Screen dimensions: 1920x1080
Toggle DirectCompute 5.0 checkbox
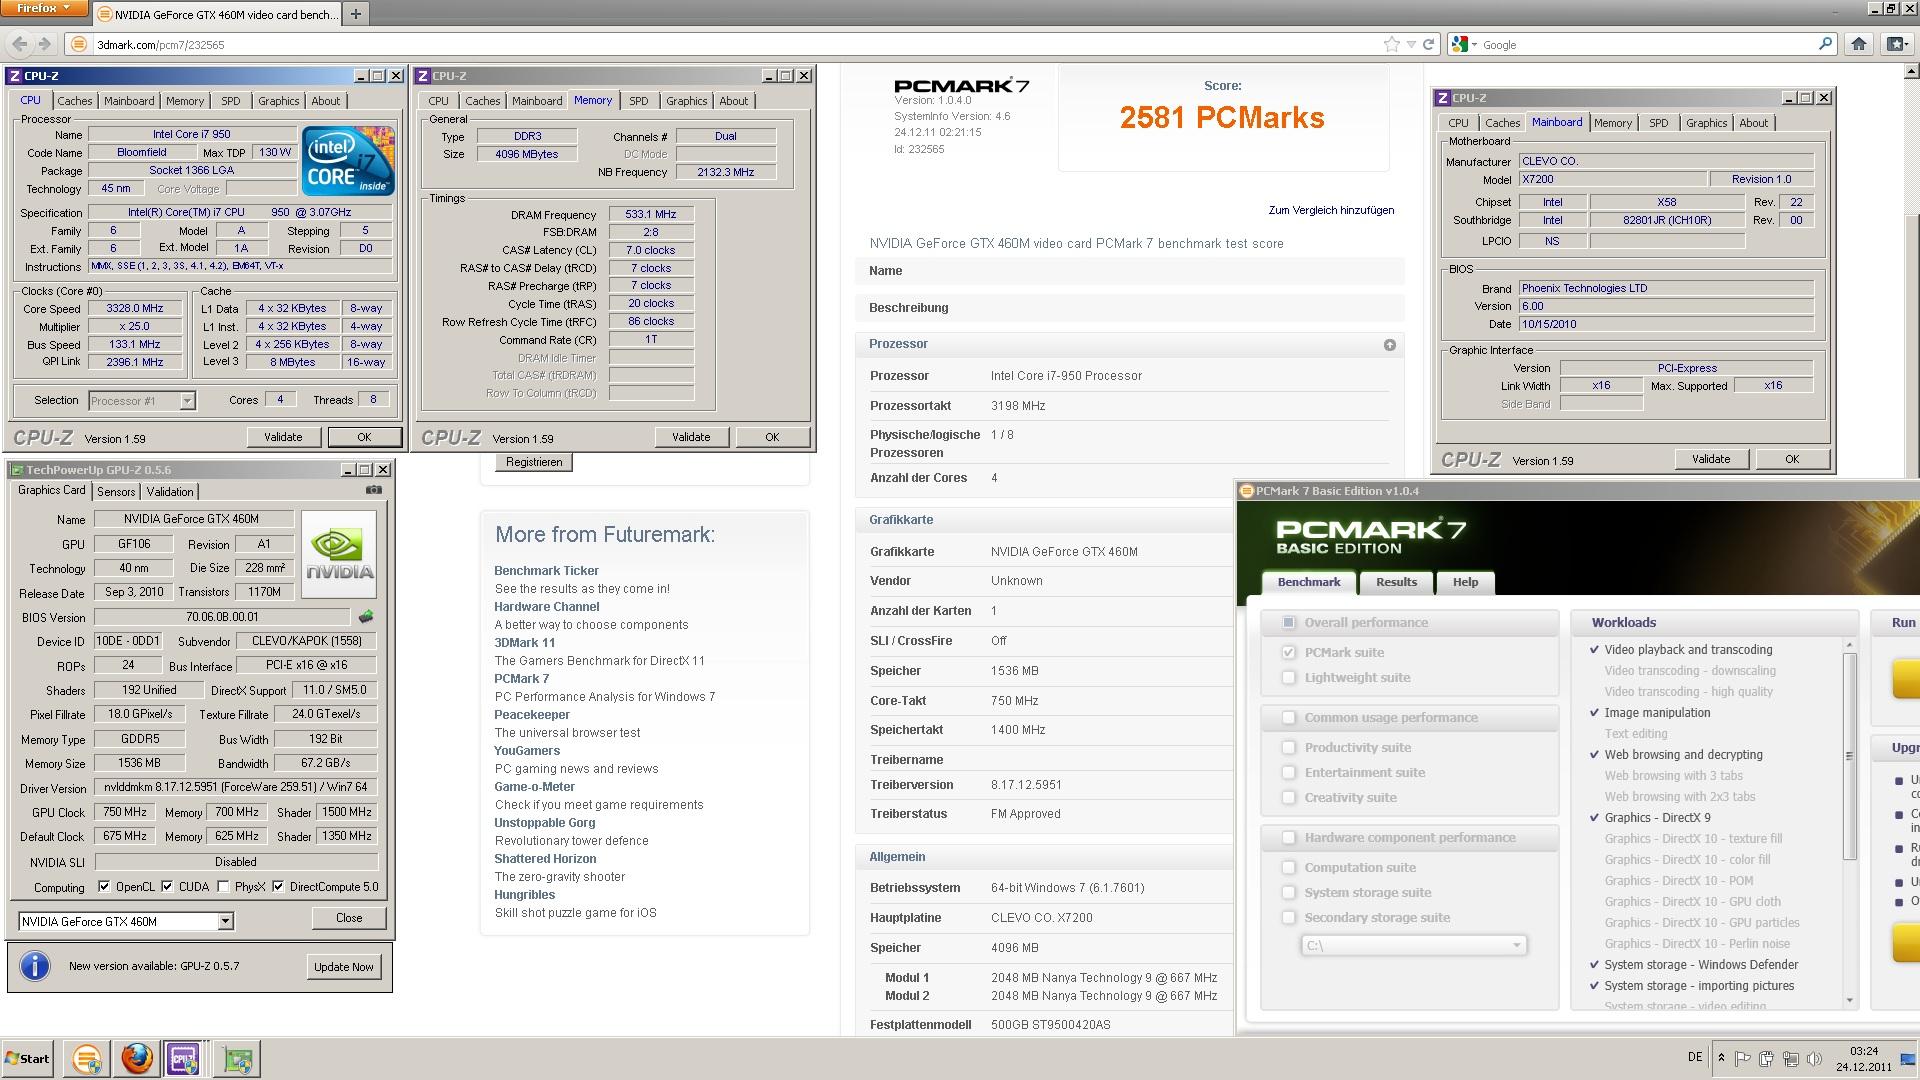(x=278, y=886)
